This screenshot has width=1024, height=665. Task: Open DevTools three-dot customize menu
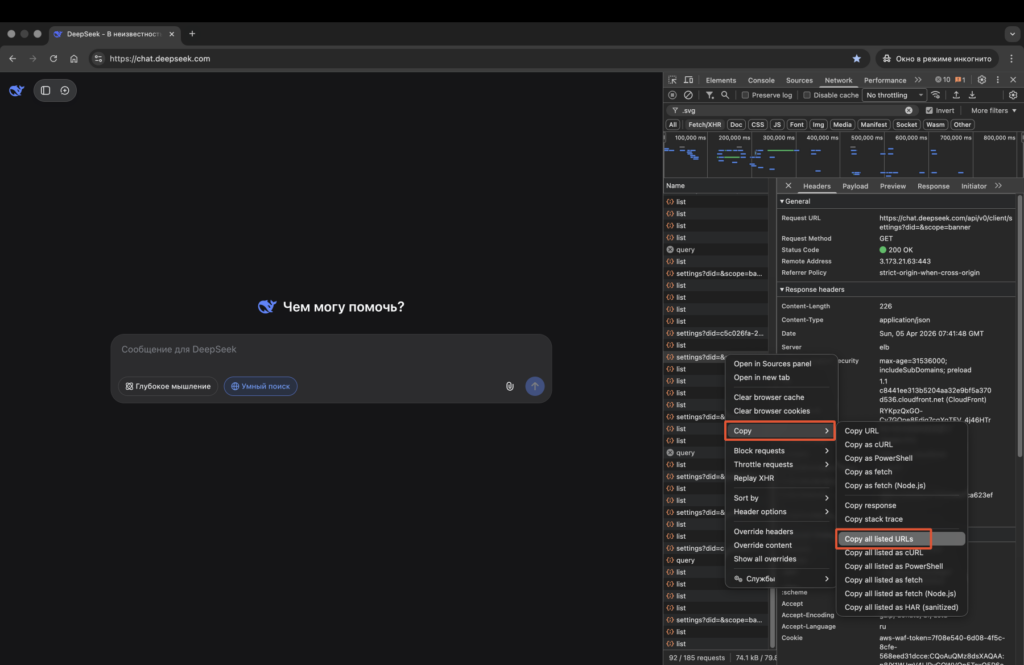coord(998,80)
